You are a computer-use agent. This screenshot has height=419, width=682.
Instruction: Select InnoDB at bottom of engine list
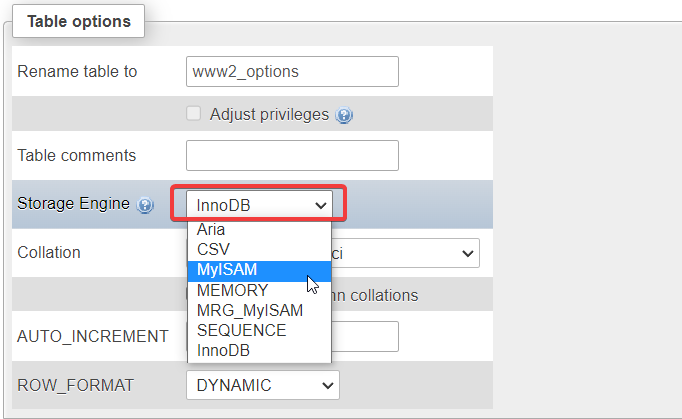tap(259, 350)
